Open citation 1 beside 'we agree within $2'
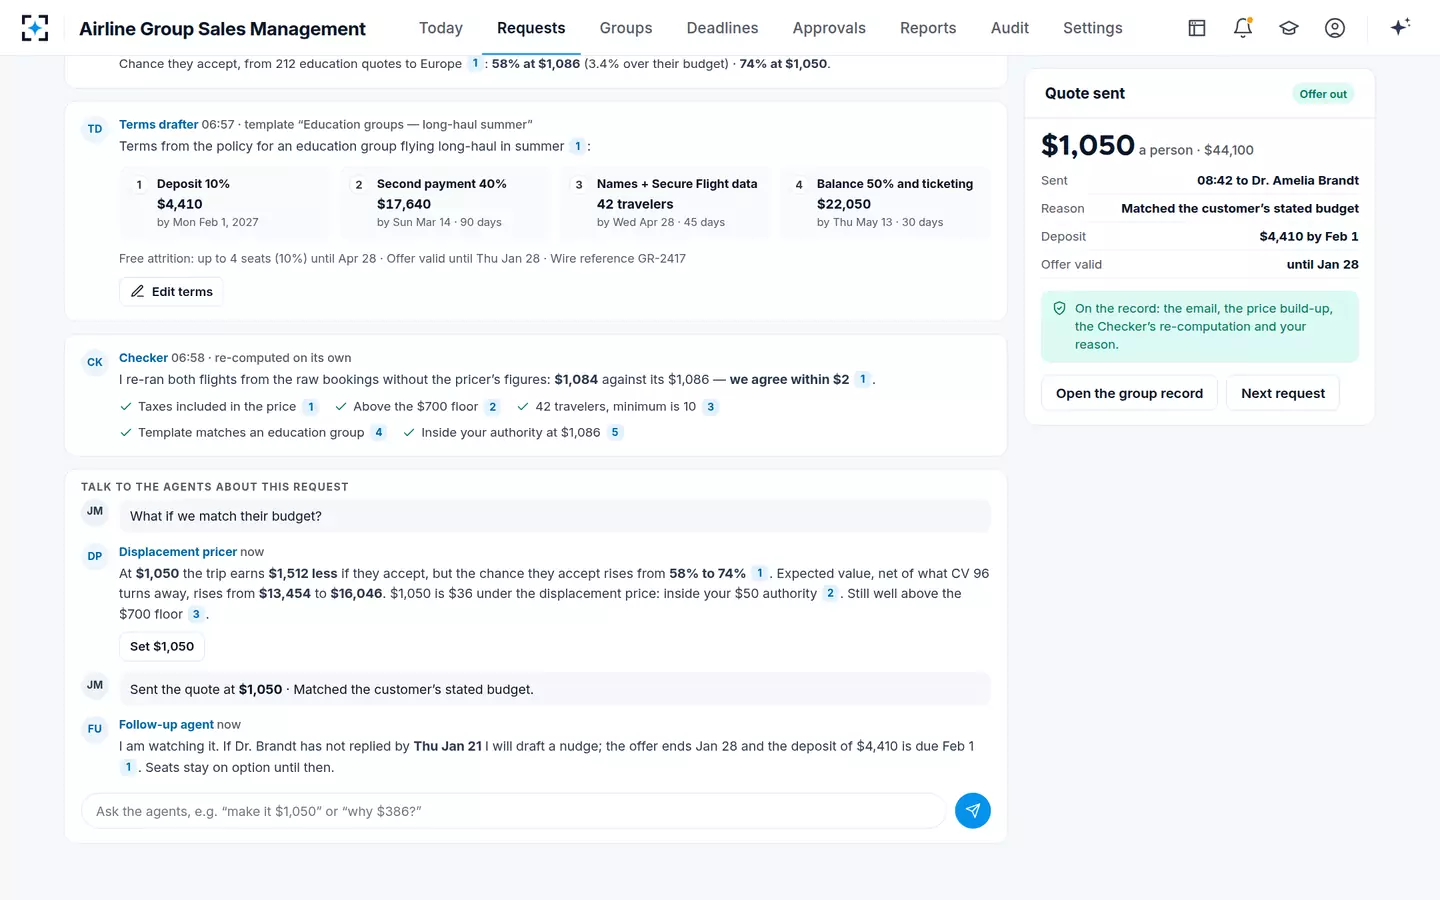This screenshot has width=1440, height=900. (863, 380)
